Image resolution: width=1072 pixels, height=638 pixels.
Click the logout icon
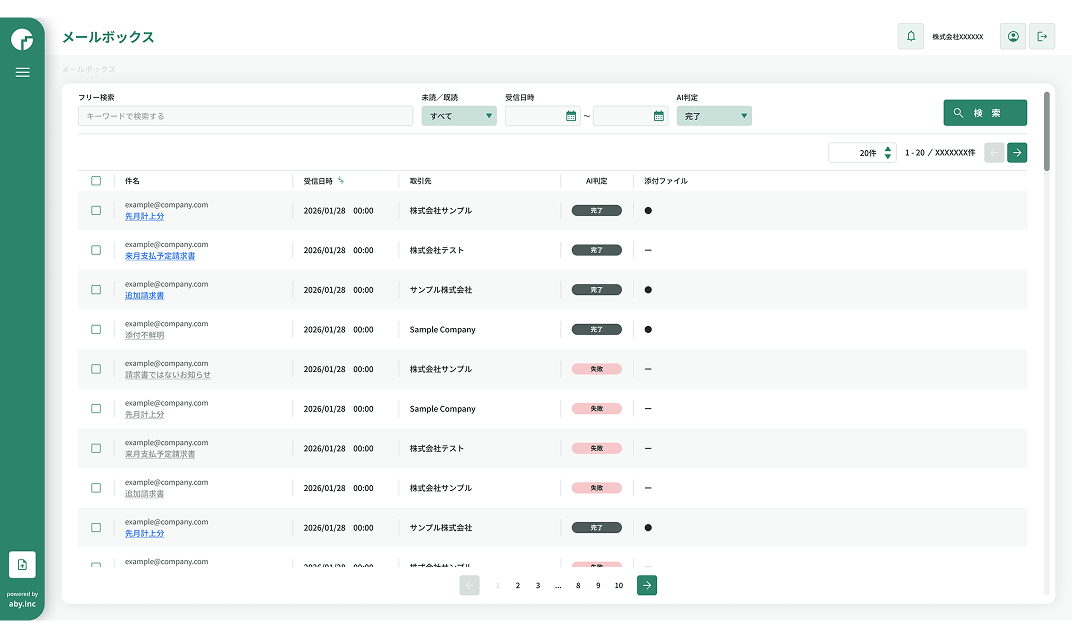1042,36
